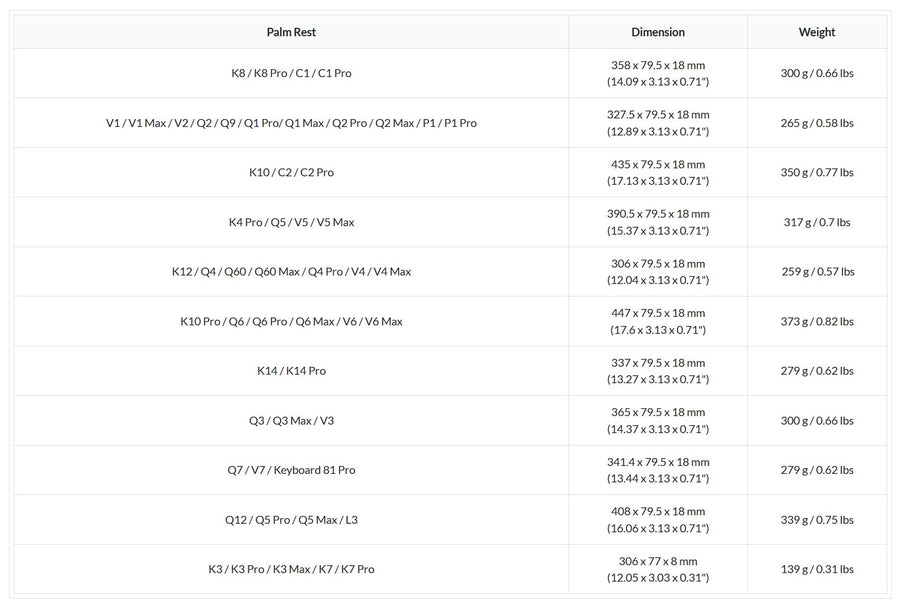The height and width of the screenshot is (606, 902).
Task: Click the K10 Pro / Q6 / Q6 Pro cell
Action: [x=291, y=321]
